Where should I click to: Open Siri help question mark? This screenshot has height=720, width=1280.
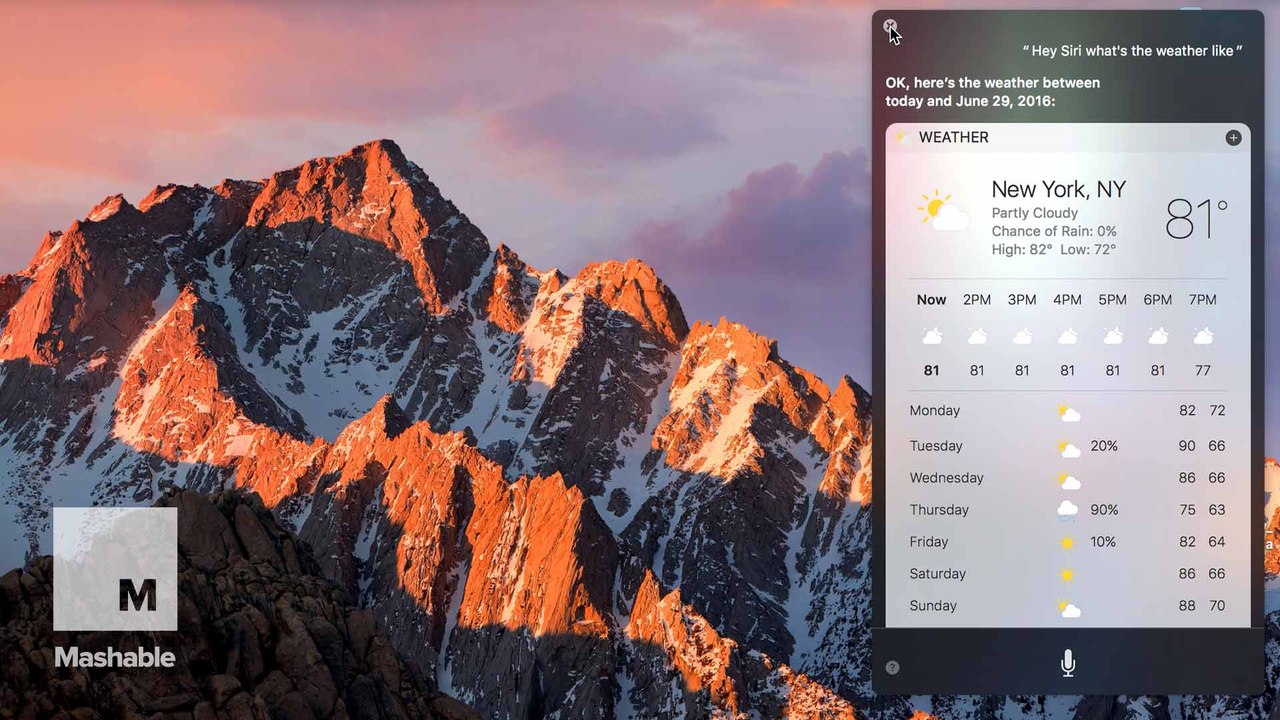(893, 667)
